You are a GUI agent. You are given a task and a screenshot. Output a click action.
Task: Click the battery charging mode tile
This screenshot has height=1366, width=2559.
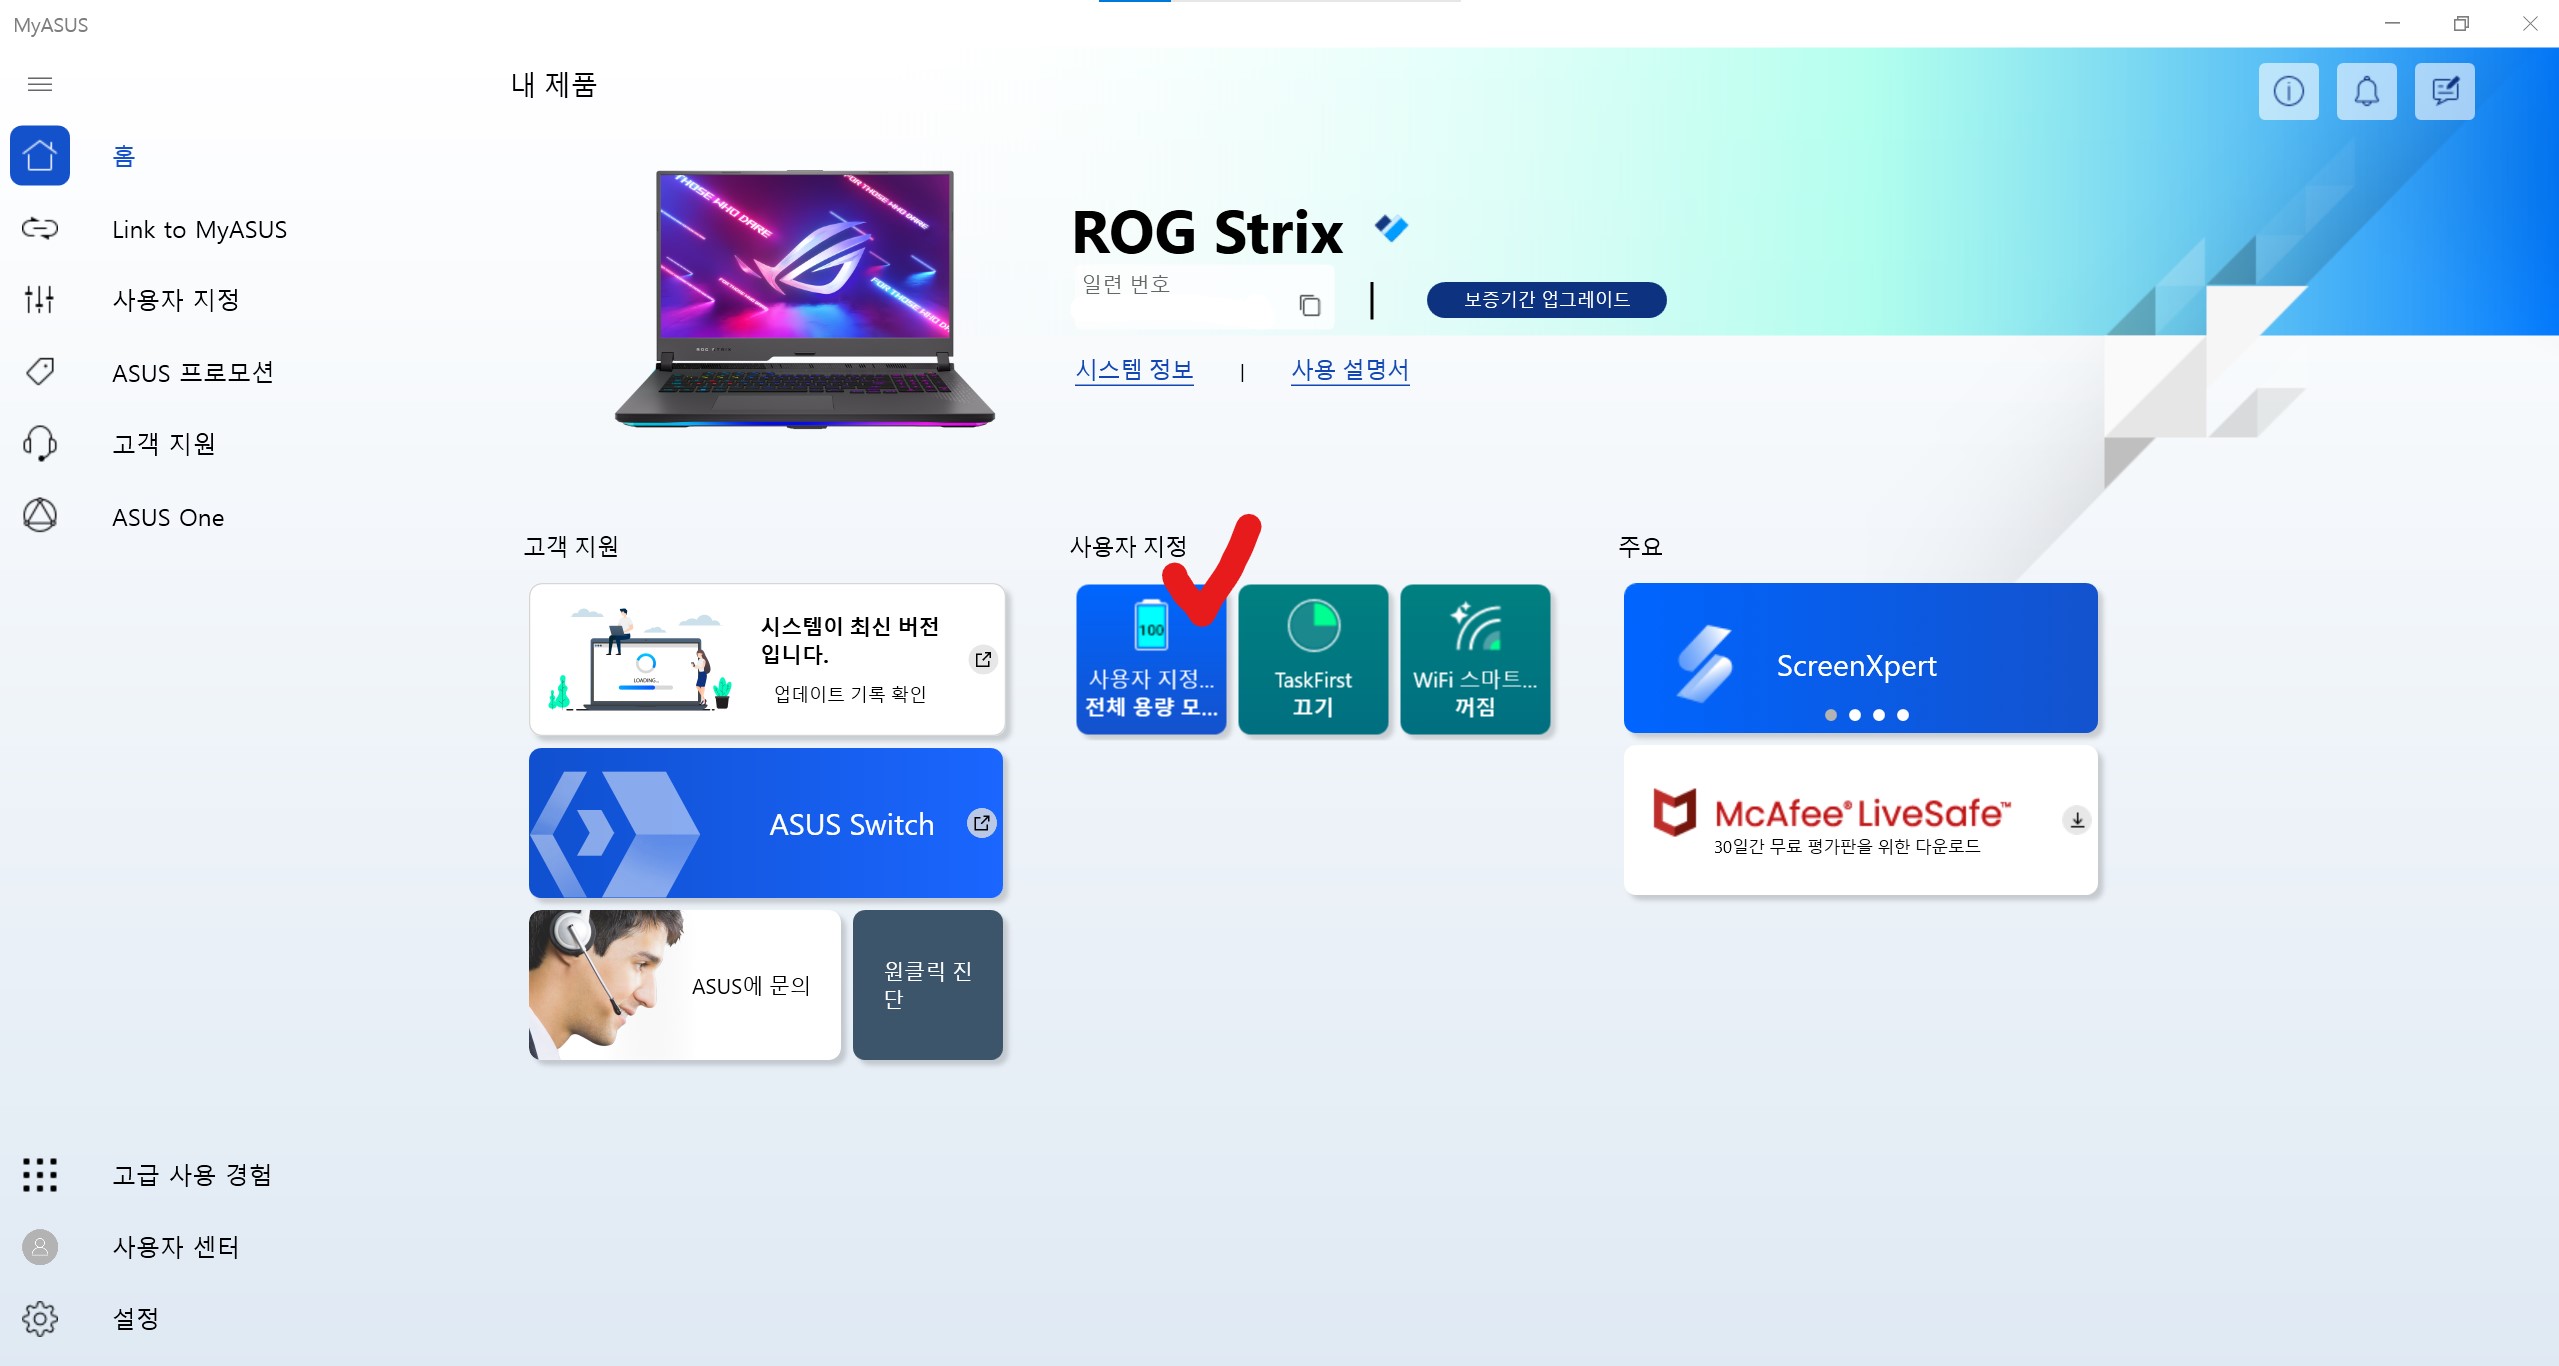(1151, 660)
